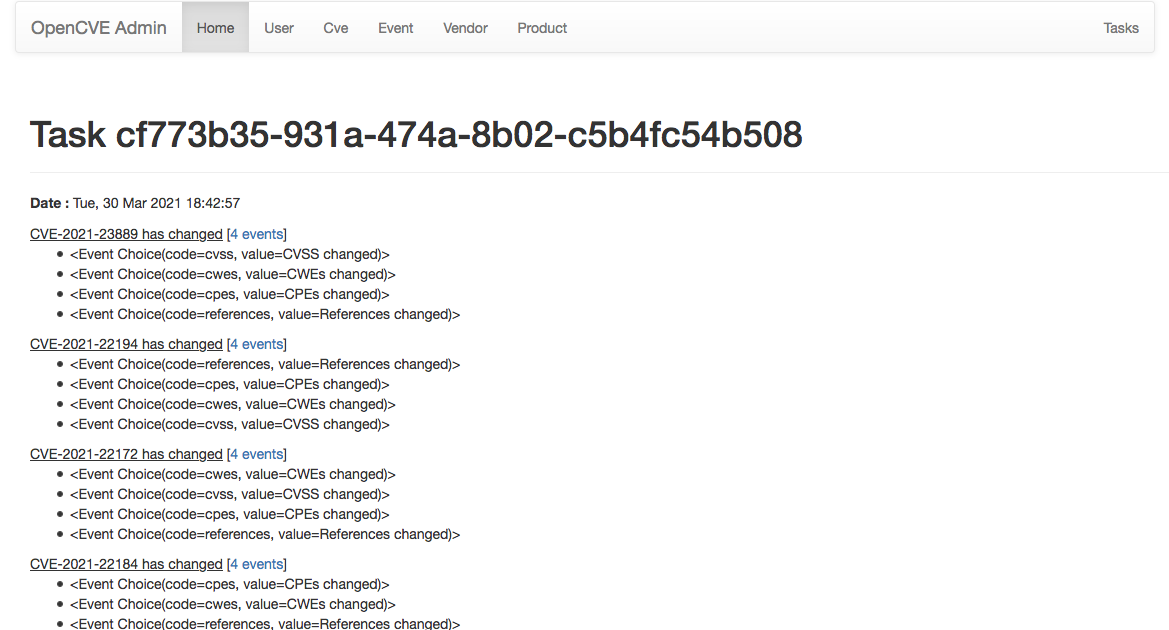Open the Cve admin section
Screen dimensions: 1169x630
336,28
